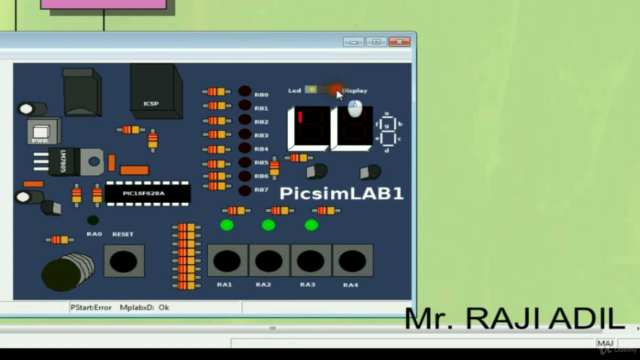Click the ICSP connector block
Screen dimensions: 640x360
[x=156, y=91]
